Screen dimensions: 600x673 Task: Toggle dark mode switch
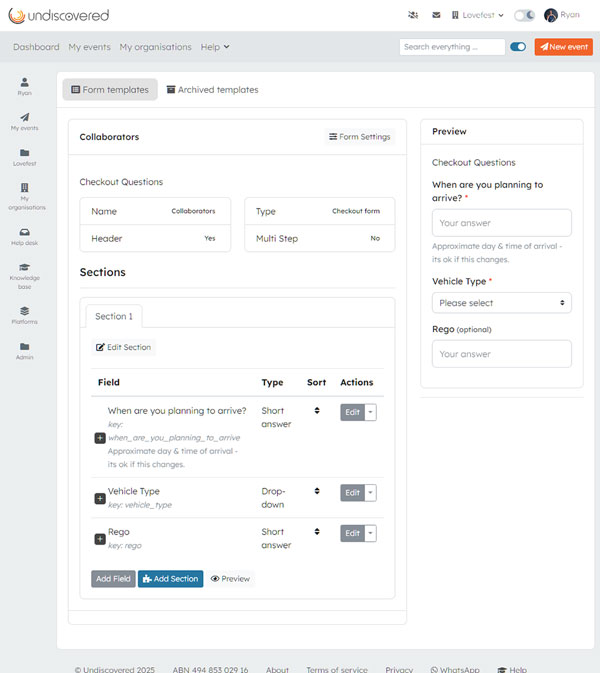(x=524, y=15)
